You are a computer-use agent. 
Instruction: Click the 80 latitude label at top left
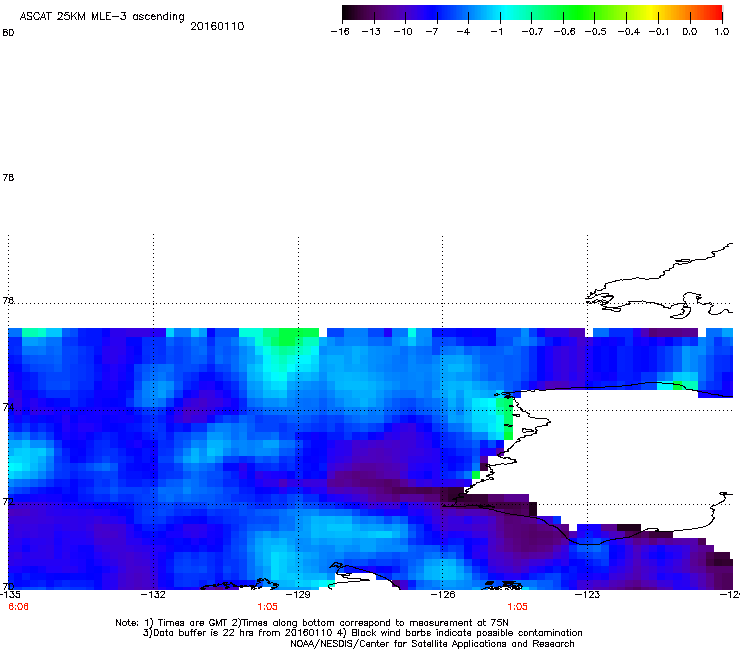(8, 33)
